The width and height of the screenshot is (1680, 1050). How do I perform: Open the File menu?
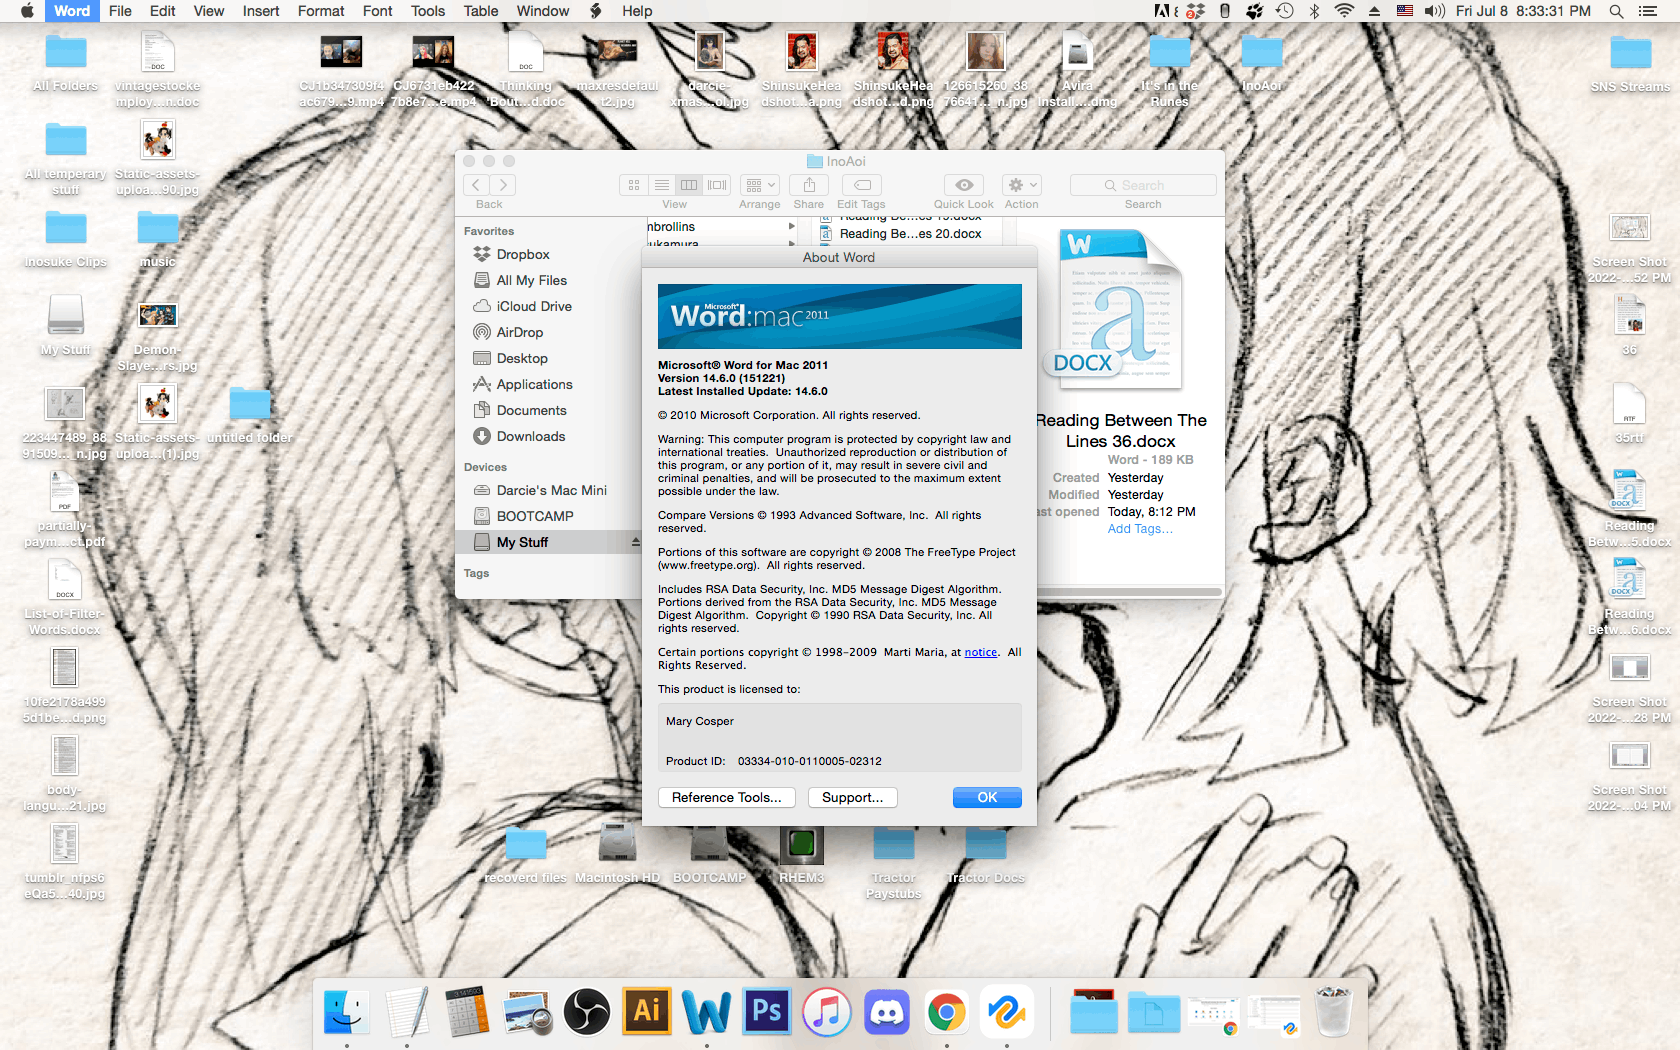120,11
